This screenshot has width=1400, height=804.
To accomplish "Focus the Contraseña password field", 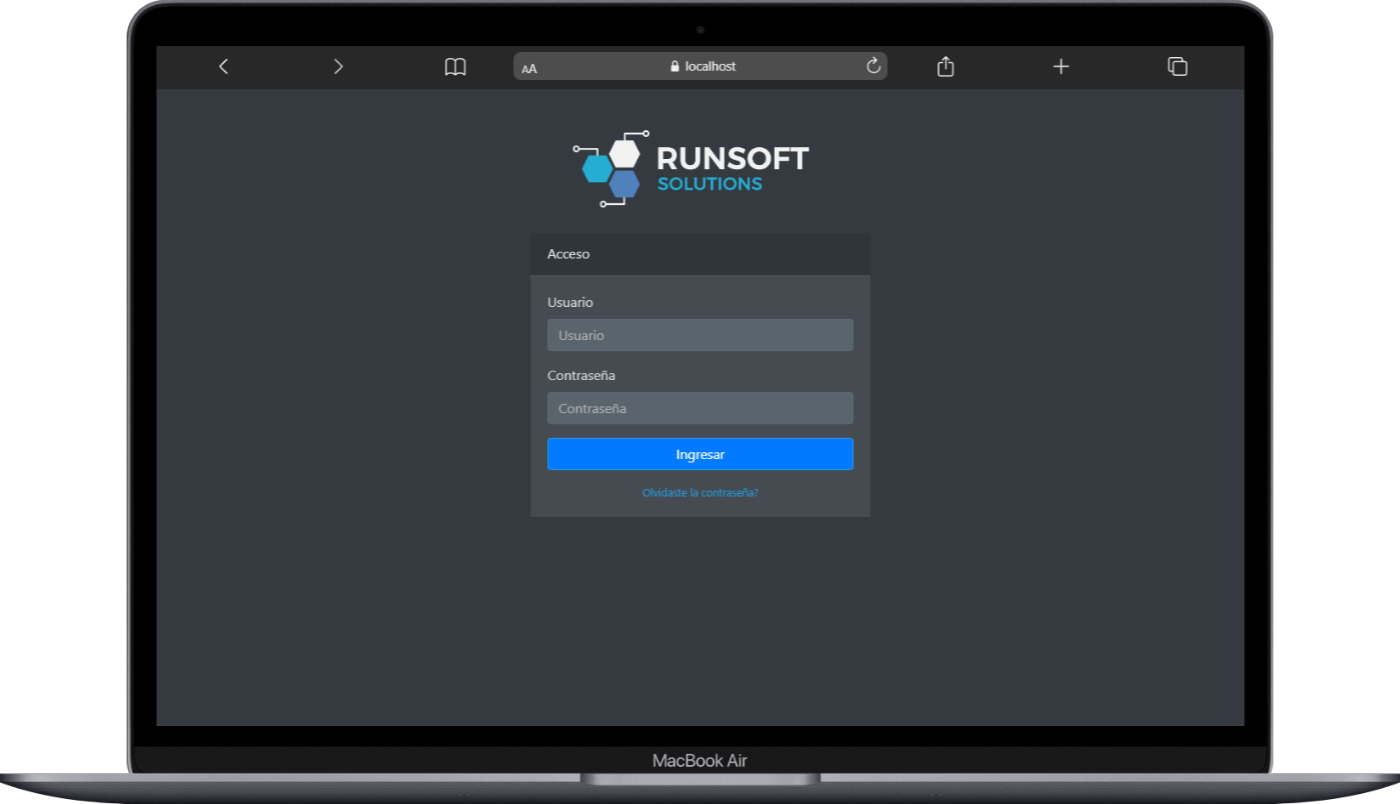I will pyautogui.click(x=700, y=408).
